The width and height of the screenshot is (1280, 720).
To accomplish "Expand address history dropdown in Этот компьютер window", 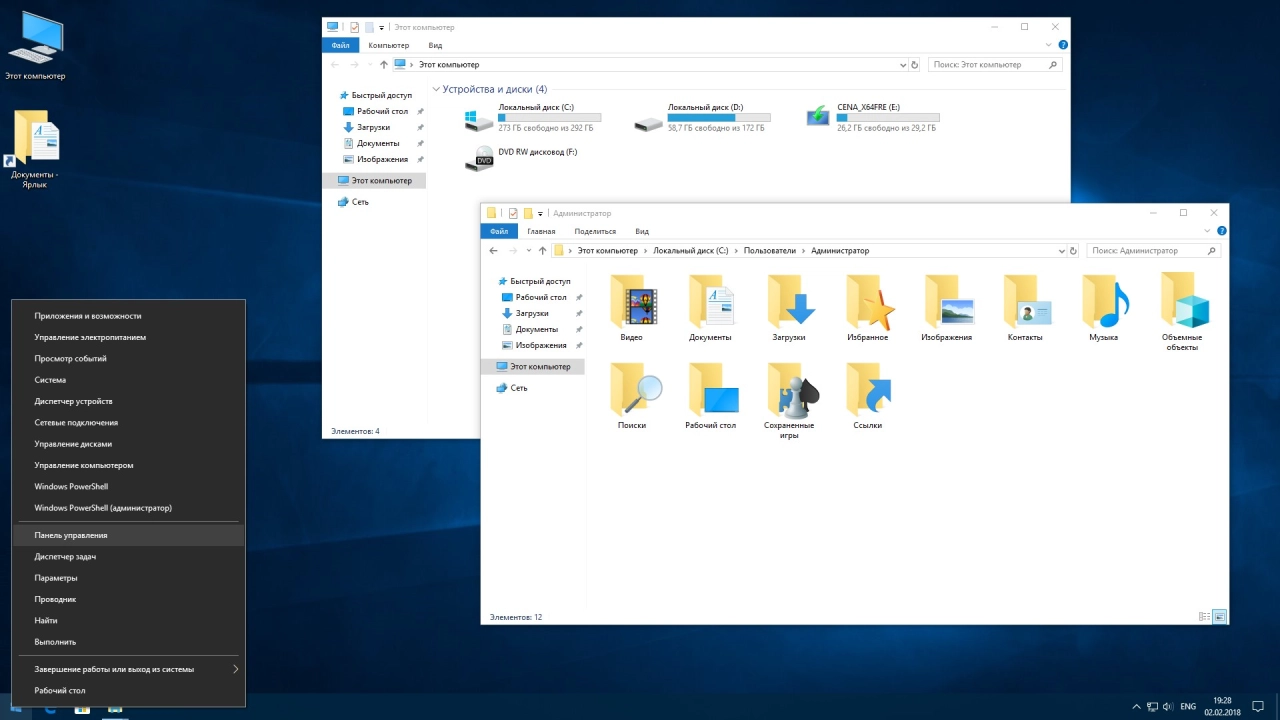I will tap(902, 65).
